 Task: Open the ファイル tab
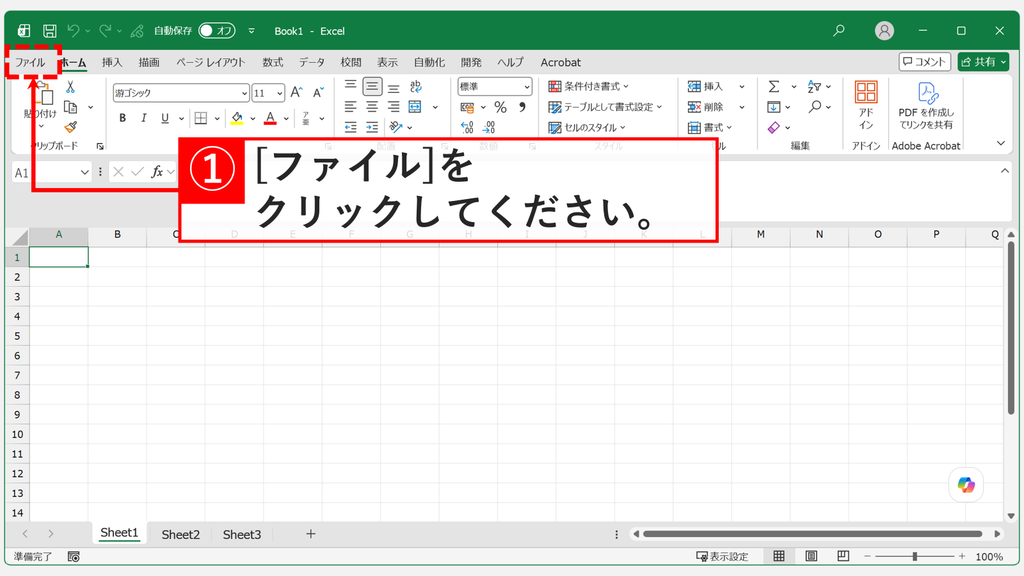coord(30,63)
